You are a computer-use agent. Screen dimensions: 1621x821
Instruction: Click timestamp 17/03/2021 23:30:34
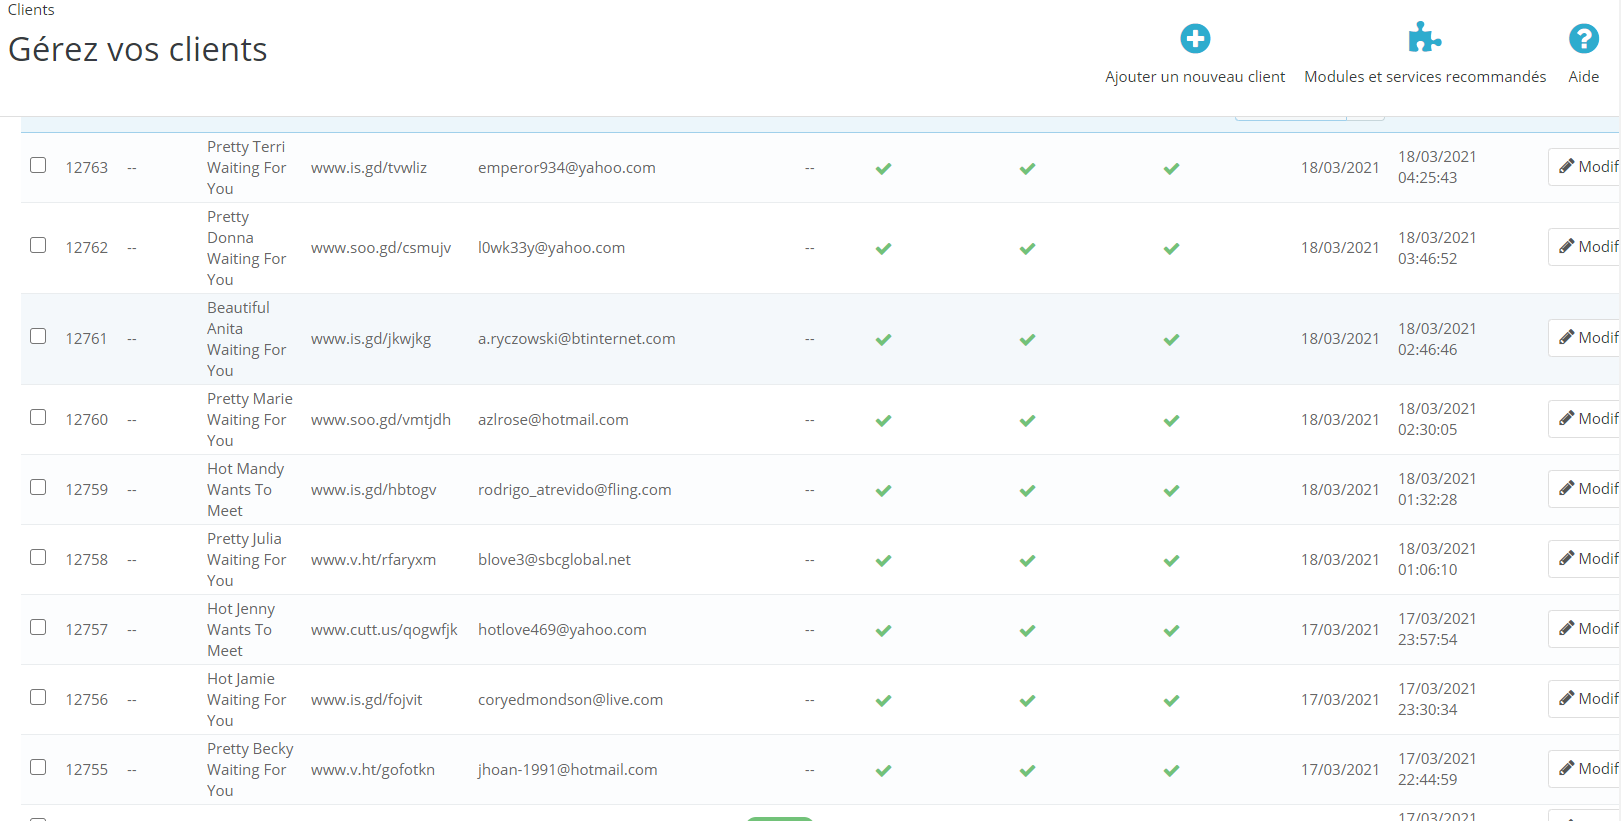[1437, 699]
